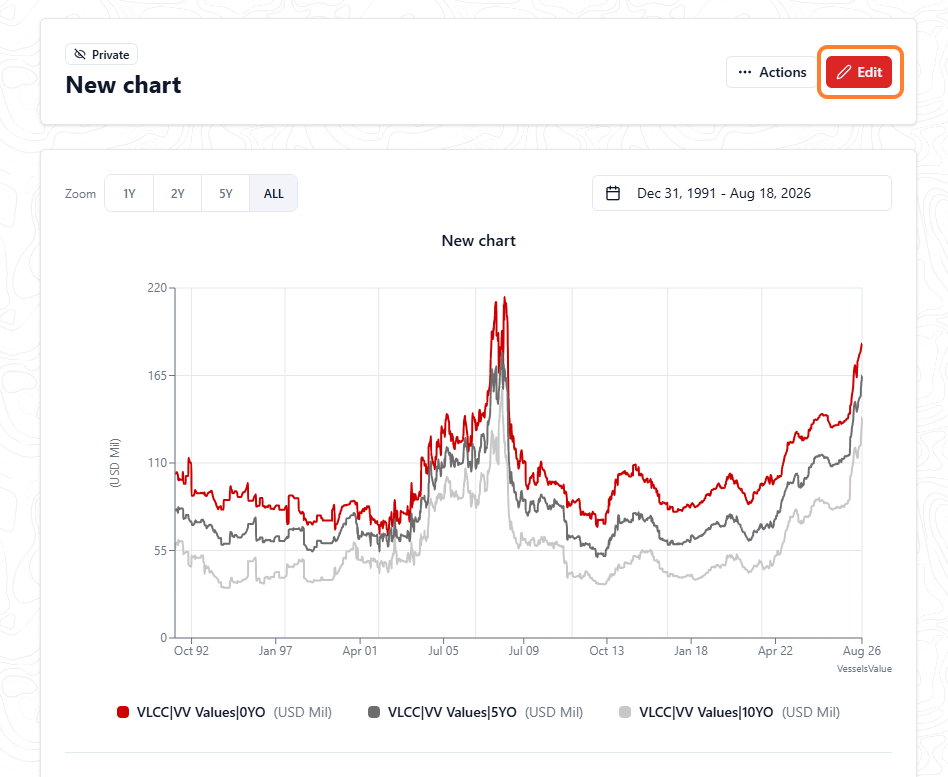Click the calendar icon in date field

click(613, 193)
